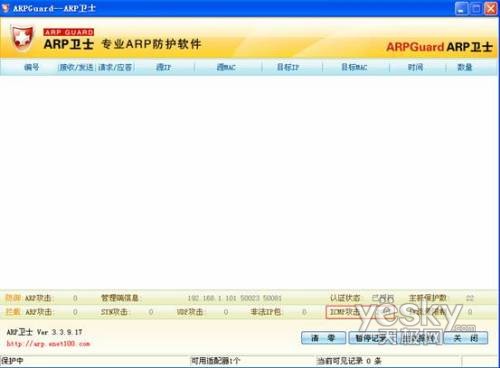
Task: Click the 非法IP包 counter label
Action: coord(266,312)
